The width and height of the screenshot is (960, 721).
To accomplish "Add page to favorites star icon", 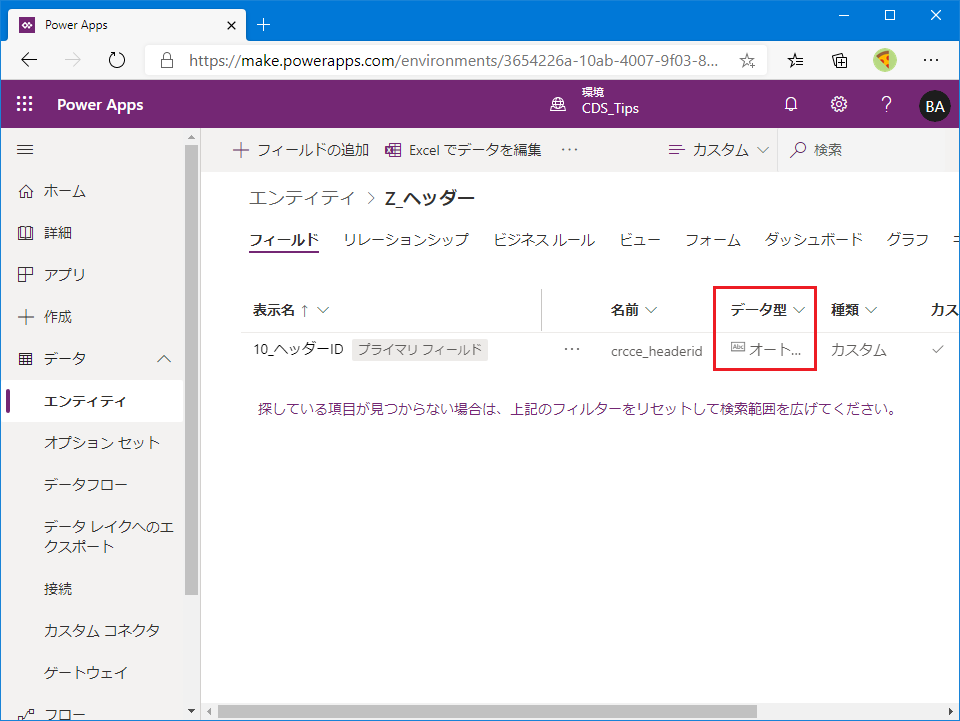I will click(x=746, y=61).
